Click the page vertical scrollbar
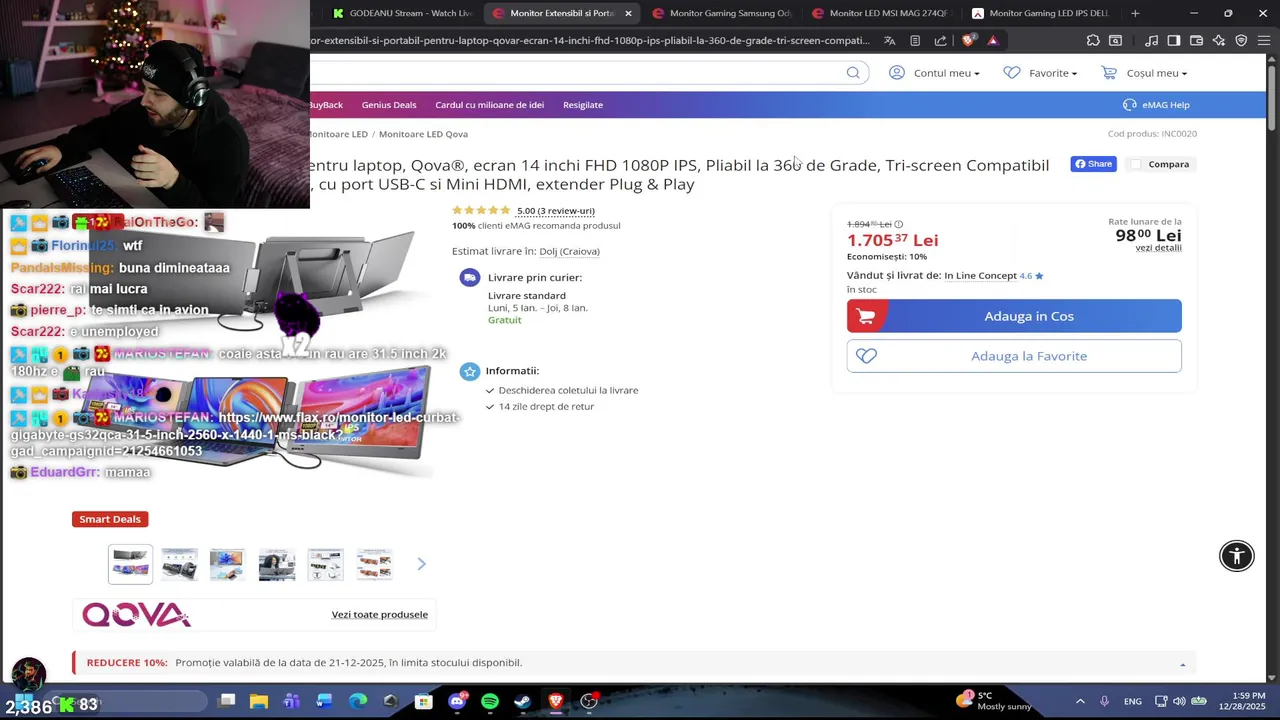Screen dimensions: 1280x720 (x=1273, y=96)
